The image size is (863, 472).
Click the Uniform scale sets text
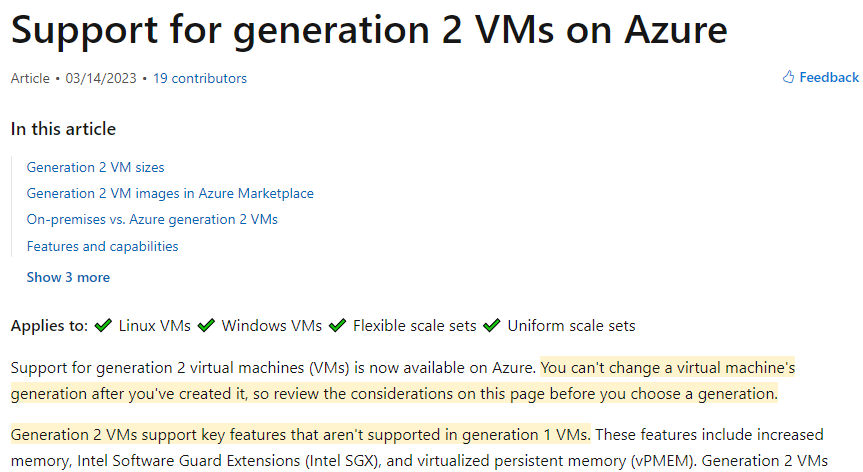571,326
